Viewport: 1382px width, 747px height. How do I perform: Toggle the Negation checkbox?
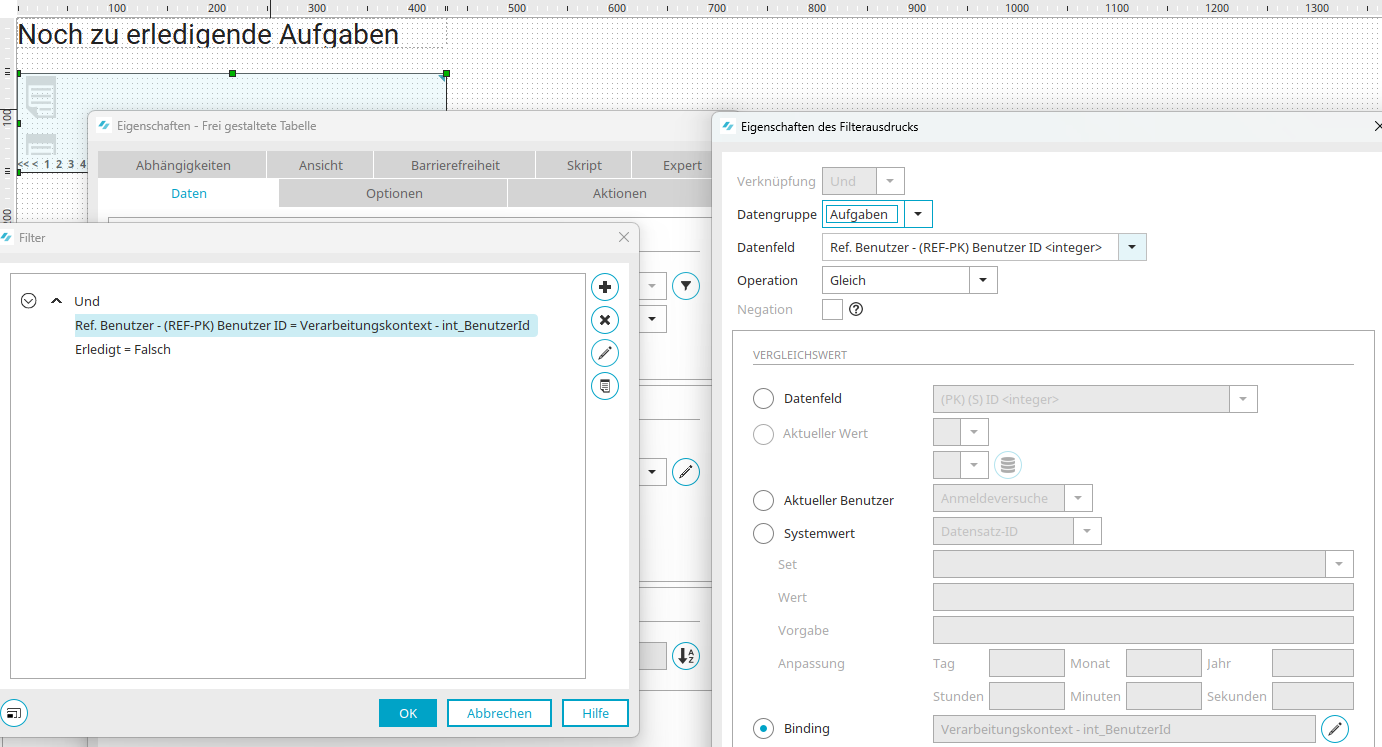coord(832,309)
